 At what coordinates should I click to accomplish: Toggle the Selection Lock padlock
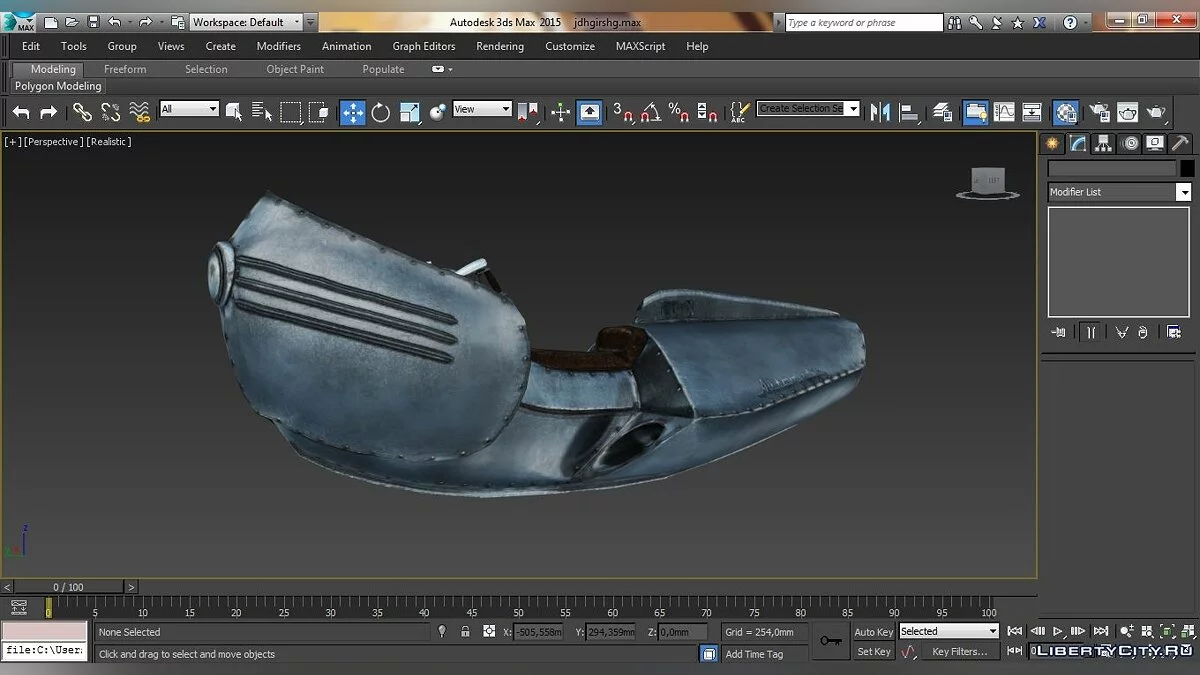pyautogui.click(x=465, y=631)
